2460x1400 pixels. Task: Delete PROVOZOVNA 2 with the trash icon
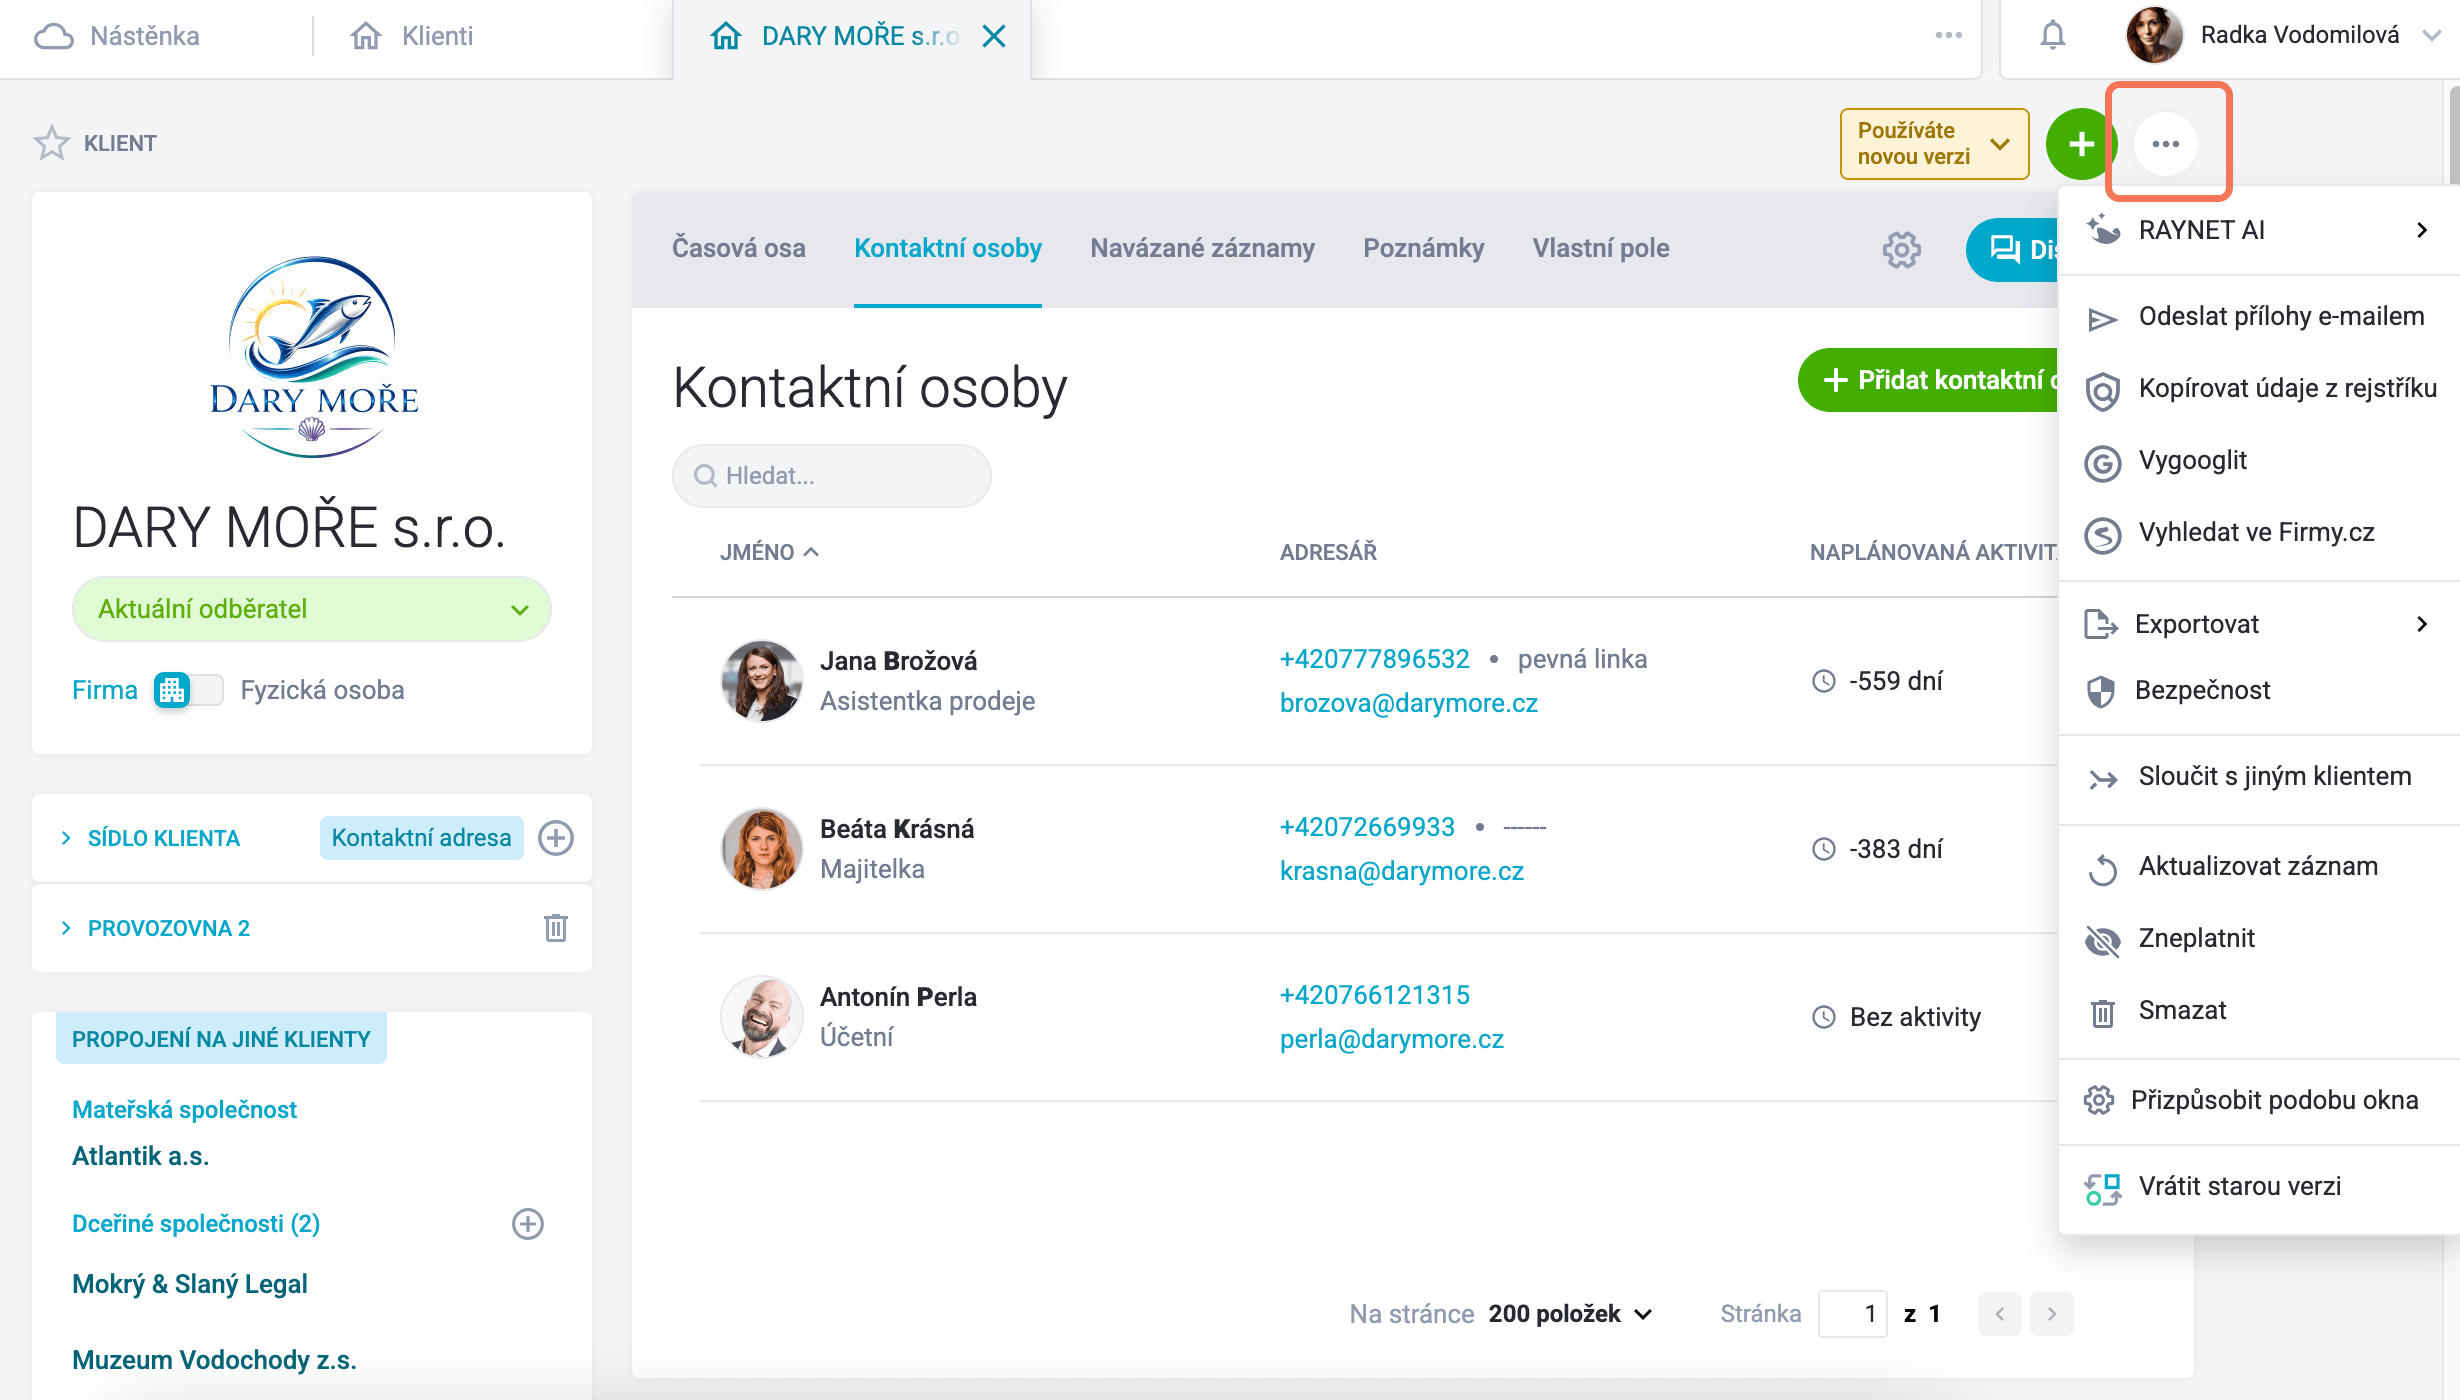coord(556,928)
